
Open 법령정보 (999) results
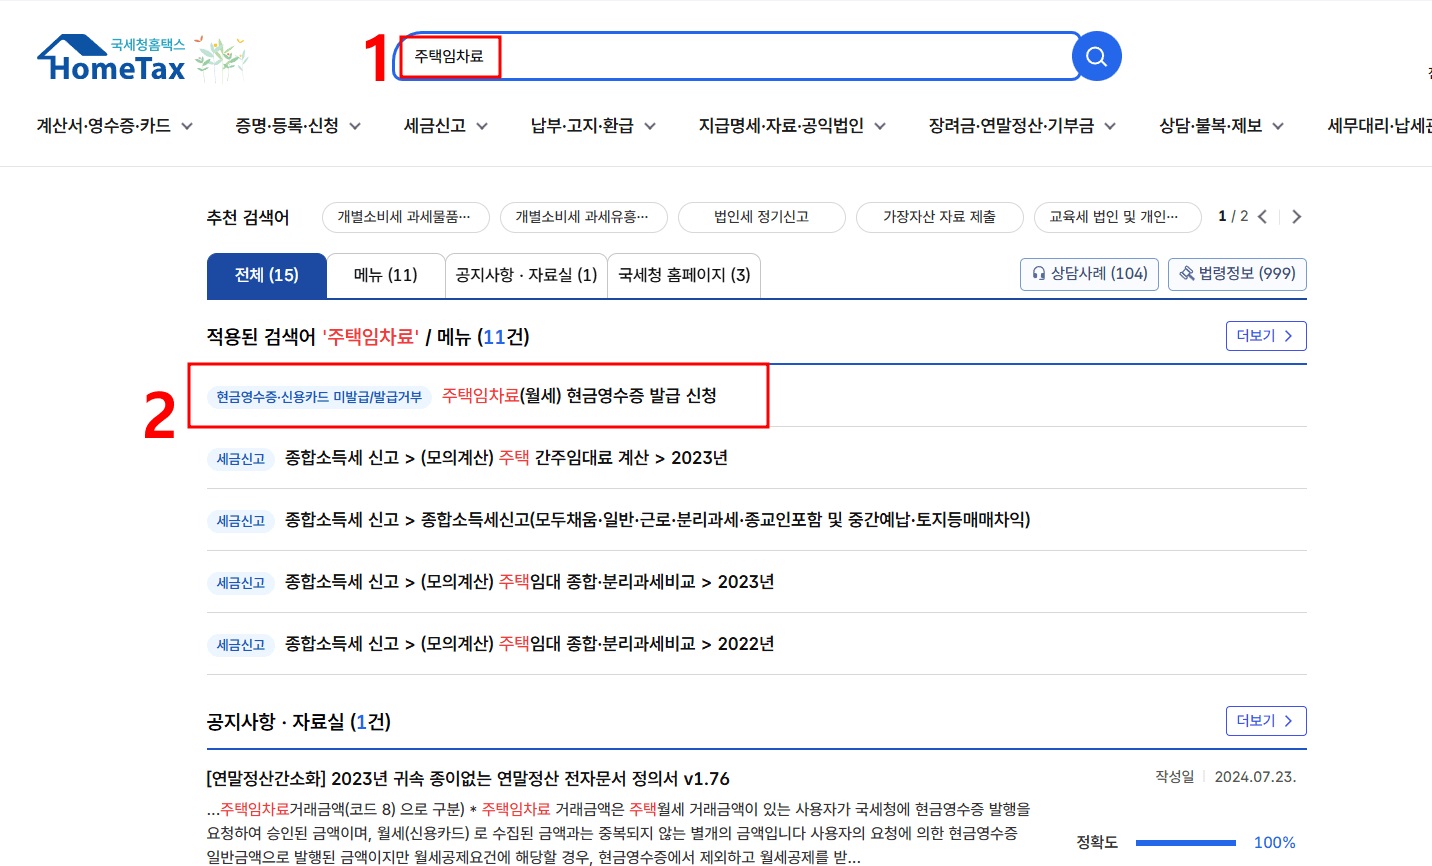pyautogui.click(x=1237, y=274)
